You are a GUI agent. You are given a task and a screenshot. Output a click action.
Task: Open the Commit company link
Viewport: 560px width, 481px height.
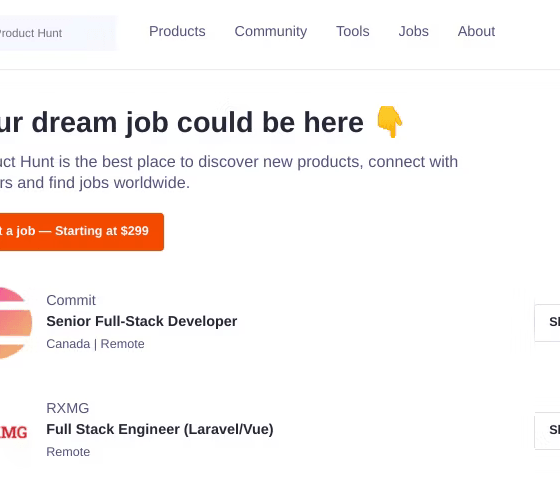71,300
